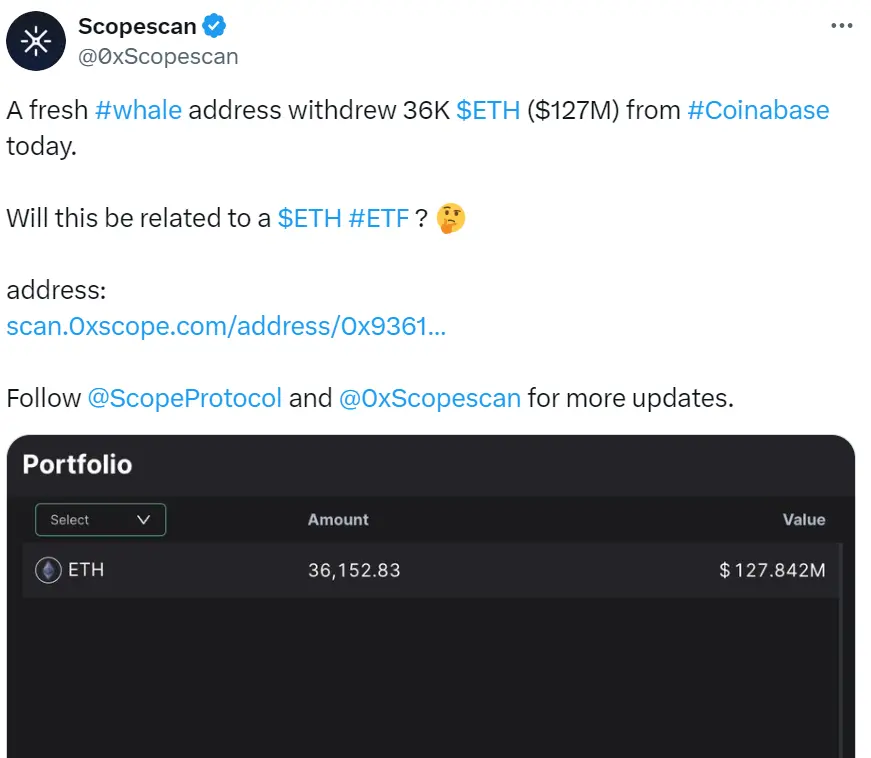Click the Scopescan profile avatar
The image size is (871, 758).
tap(34, 41)
